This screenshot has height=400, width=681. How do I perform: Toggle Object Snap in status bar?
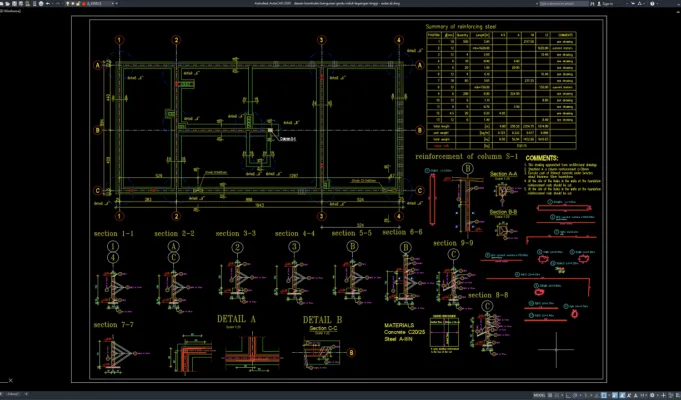(x=604, y=395)
